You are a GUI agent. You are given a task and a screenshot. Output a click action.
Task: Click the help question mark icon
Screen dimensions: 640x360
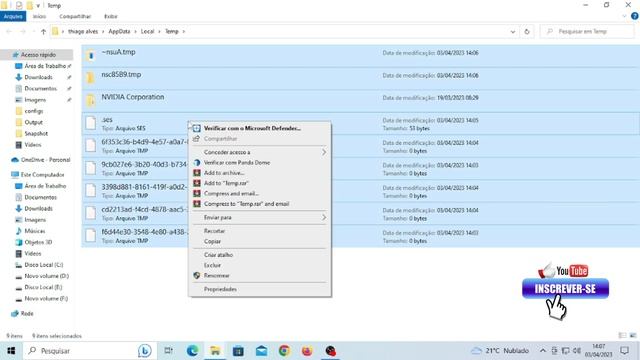pyautogui.click(x=634, y=16)
